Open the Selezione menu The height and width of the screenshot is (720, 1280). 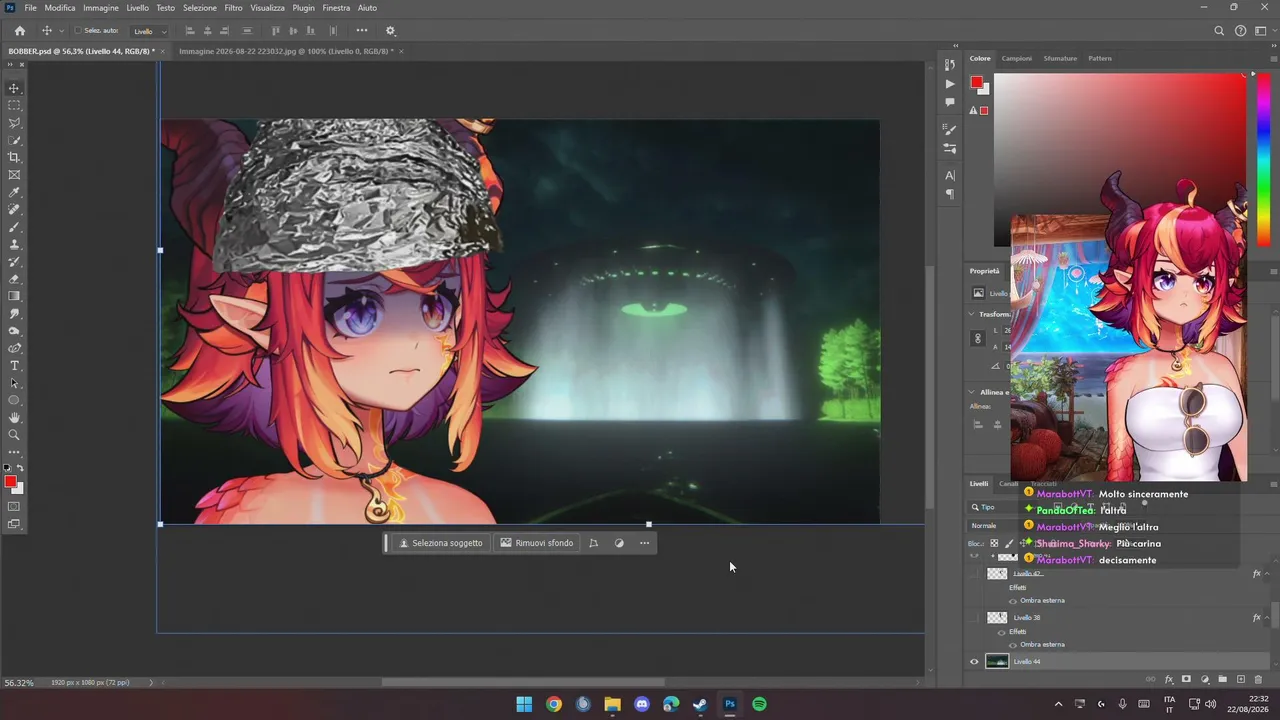tap(200, 8)
